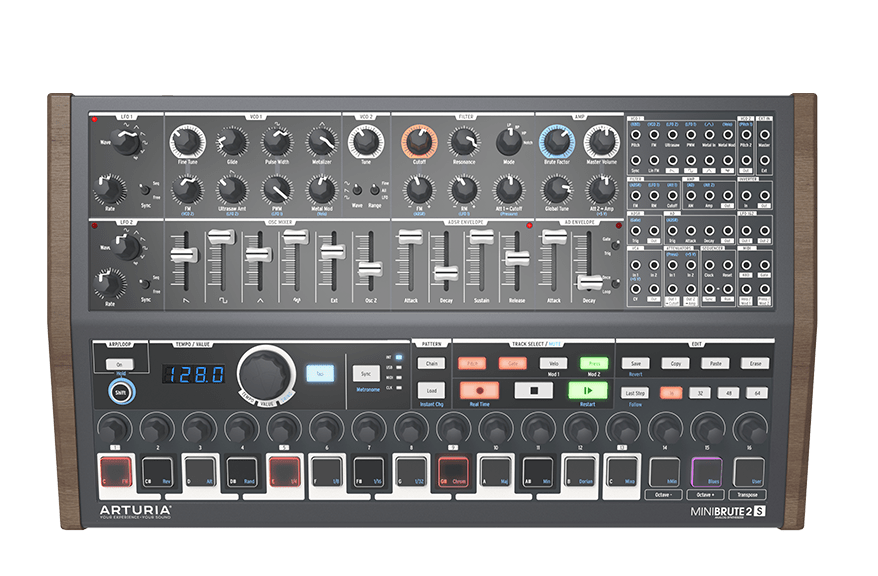The width and height of the screenshot is (878, 576).
Task: Flip the AD envelope Once/Loop switch
Action: [x=615, y=284]
